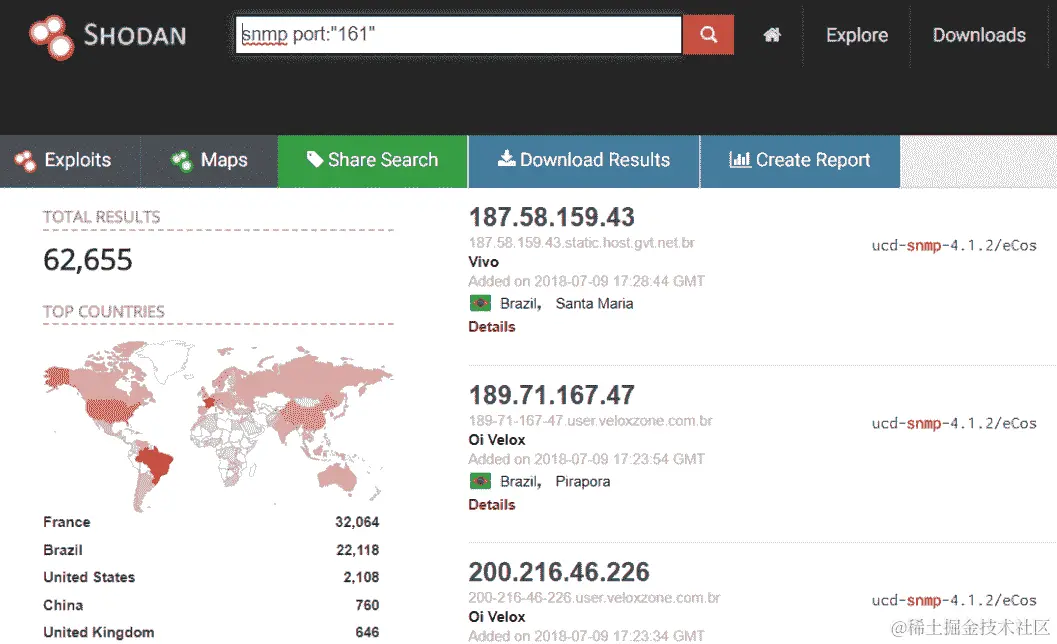Click ucd-snmp banner for 187.58.159.43
This screenshot has width=1057, height=644.
coord(954,245)
